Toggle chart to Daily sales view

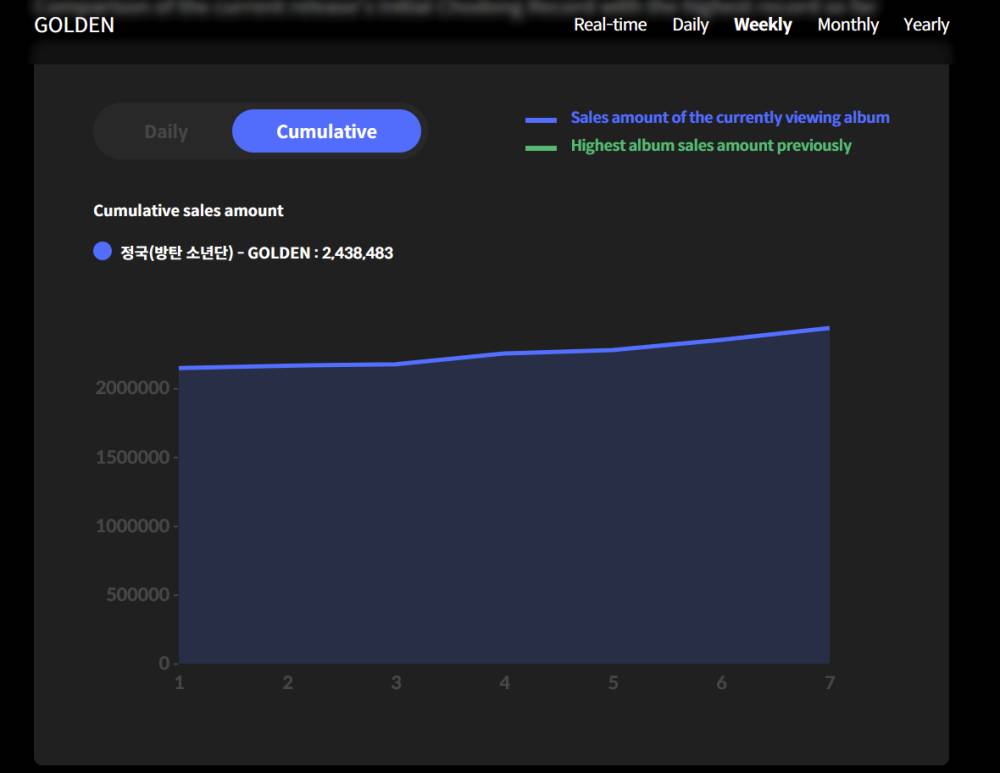pyautogui.click(x=166, y=131)
